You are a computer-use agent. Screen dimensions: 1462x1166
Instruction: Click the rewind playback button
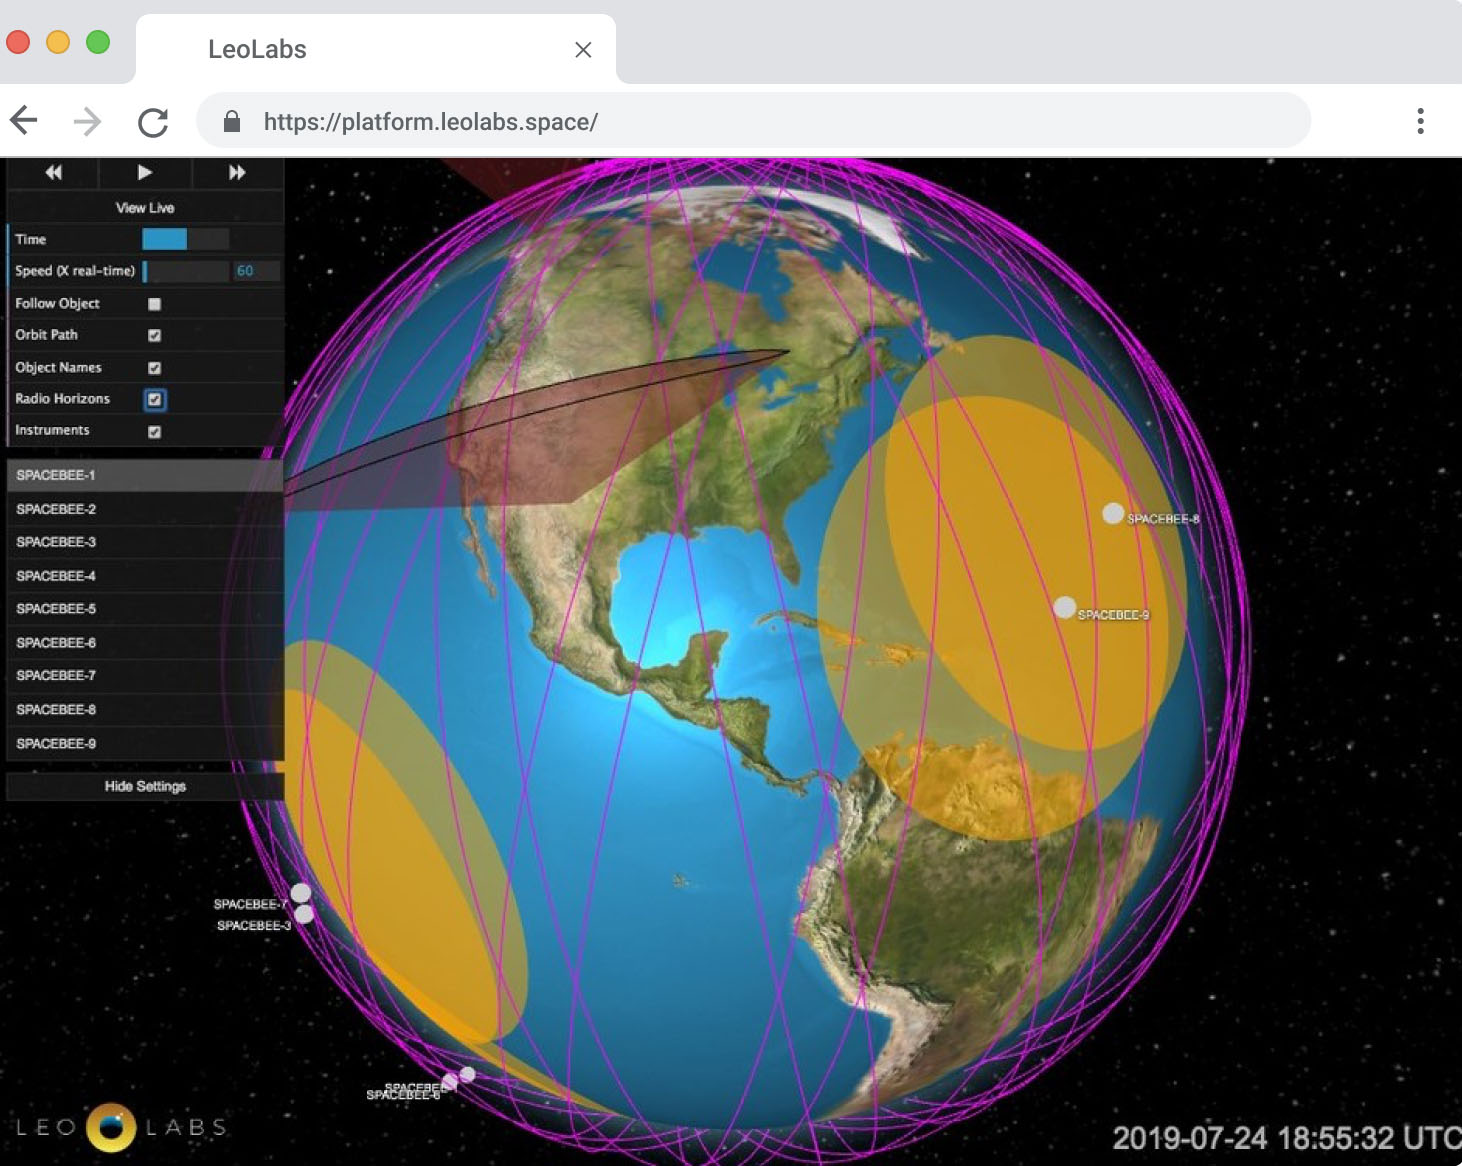coord(54,172)
